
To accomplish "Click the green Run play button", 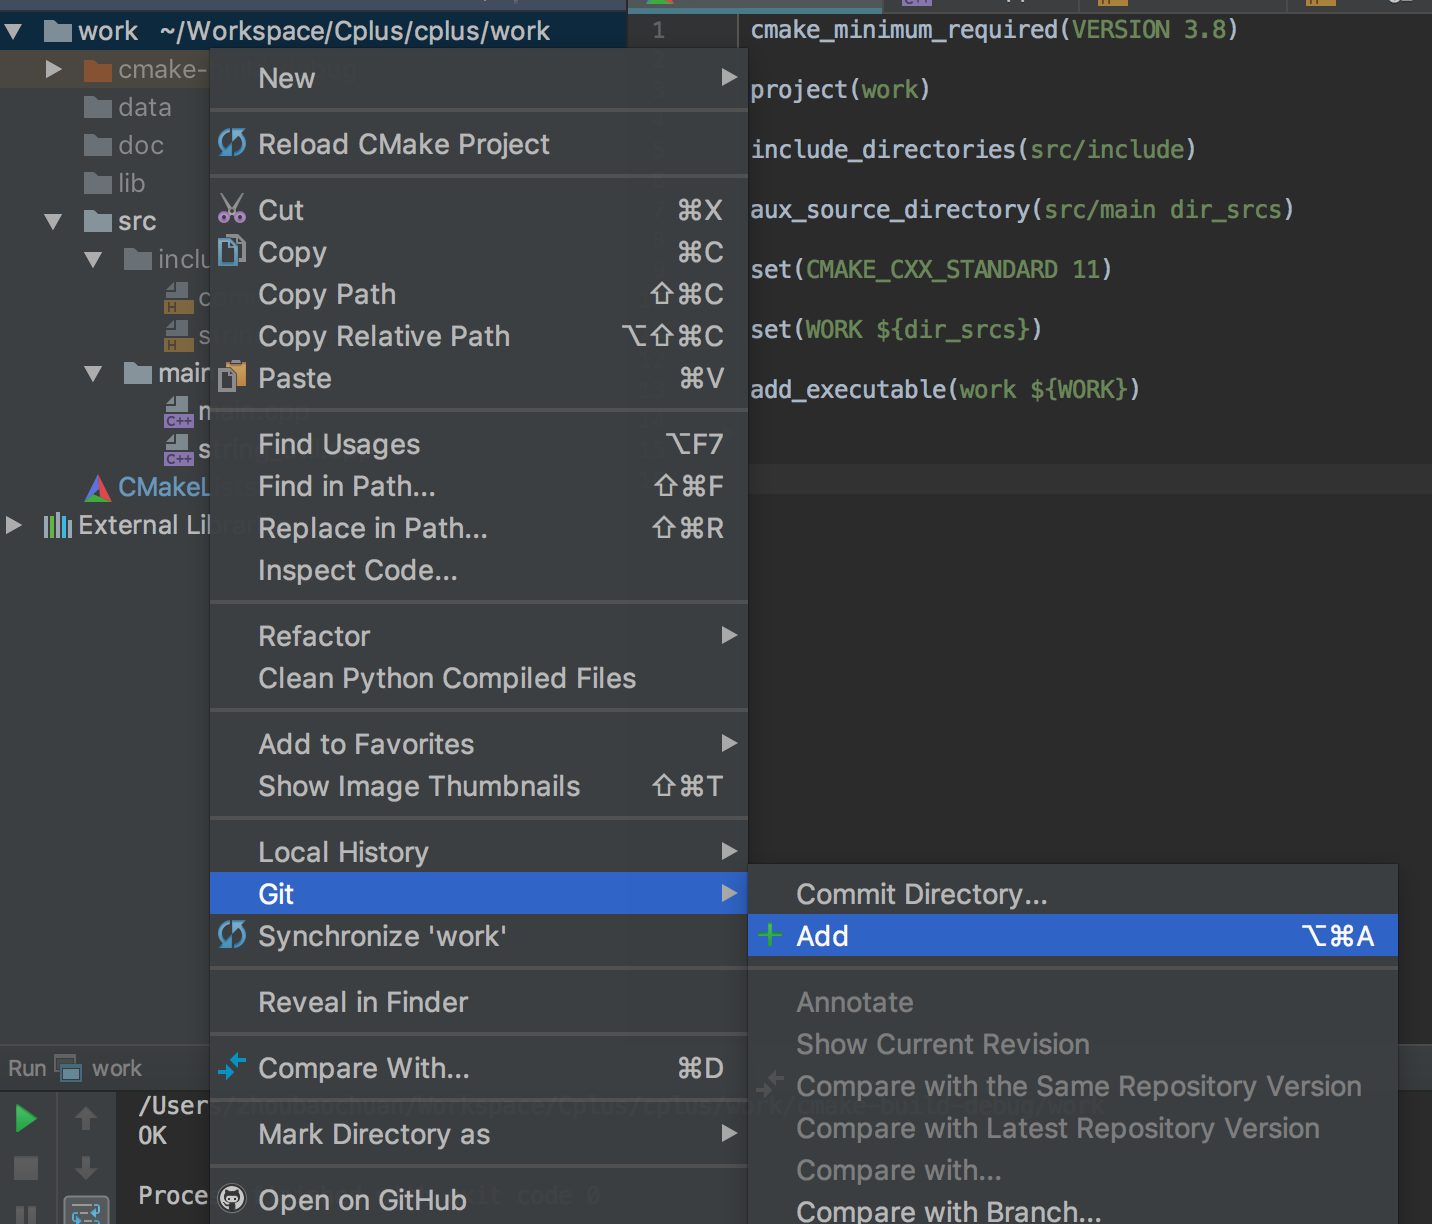I will [26, 1118].
